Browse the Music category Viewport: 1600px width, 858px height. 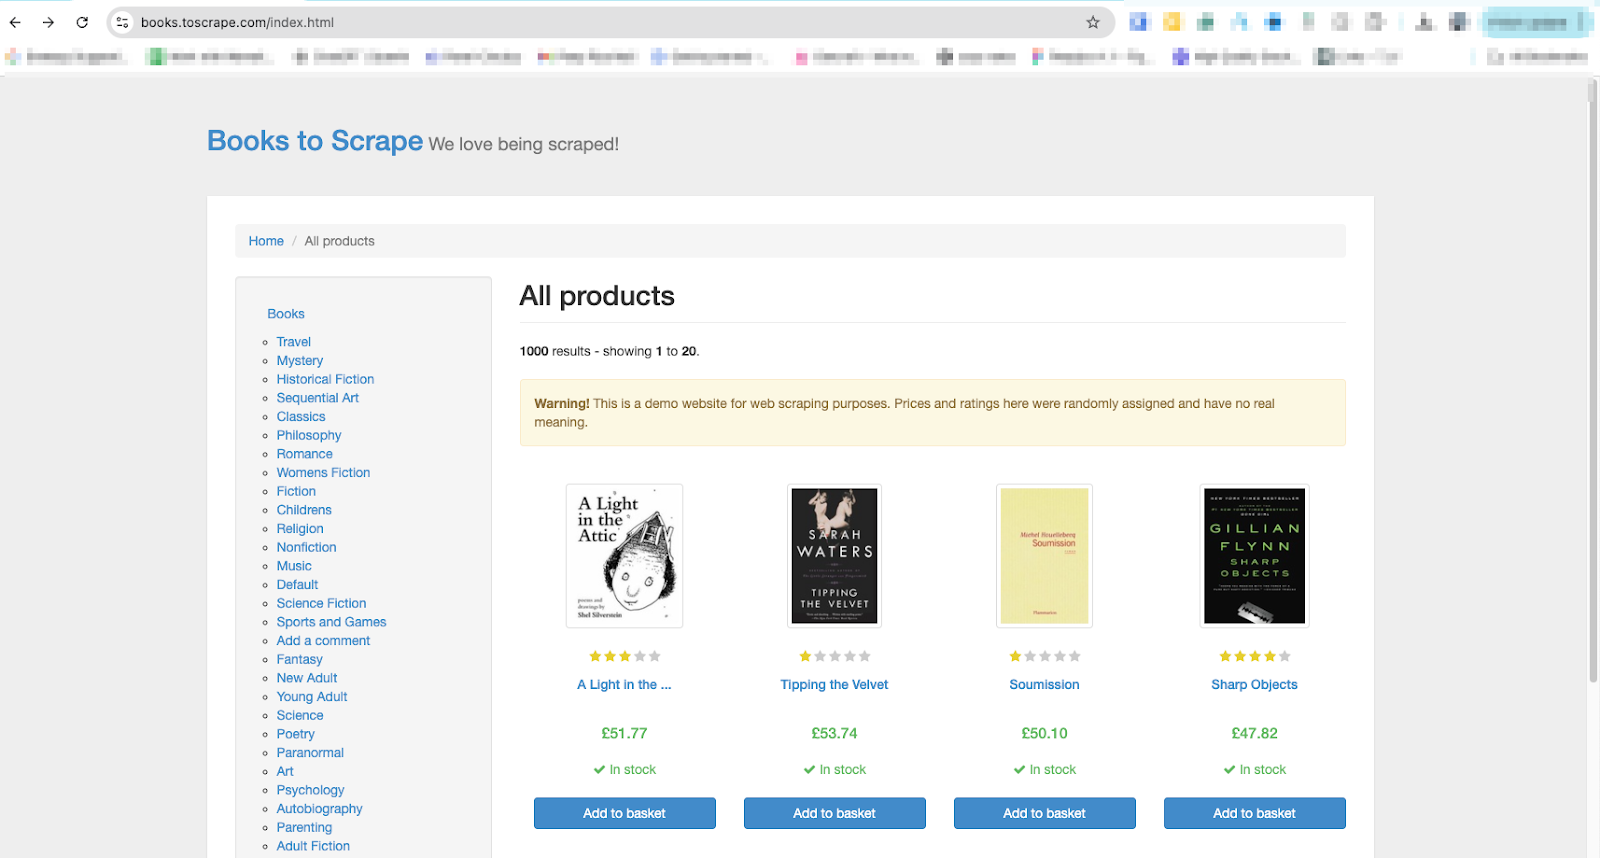(x=294, y=566)
